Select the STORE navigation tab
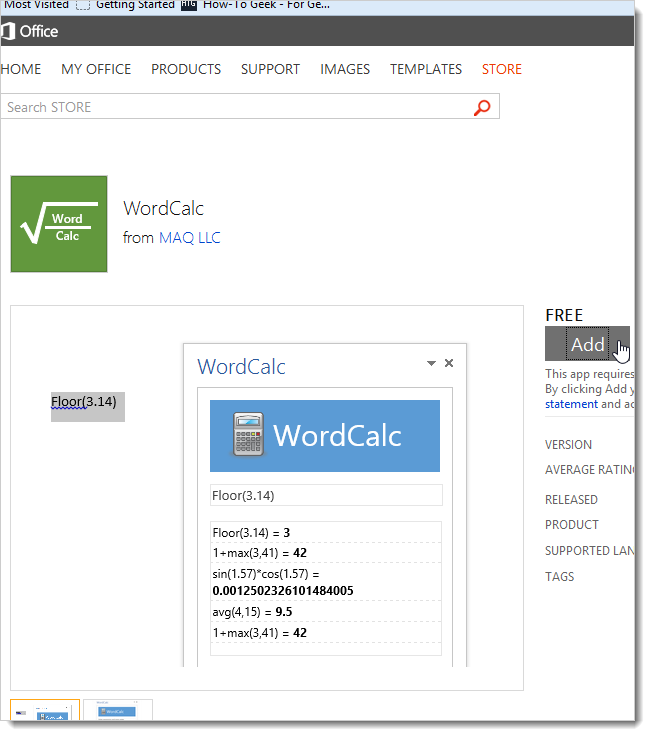Viewport: 650px width, 736px height. [x=502, y=69]
